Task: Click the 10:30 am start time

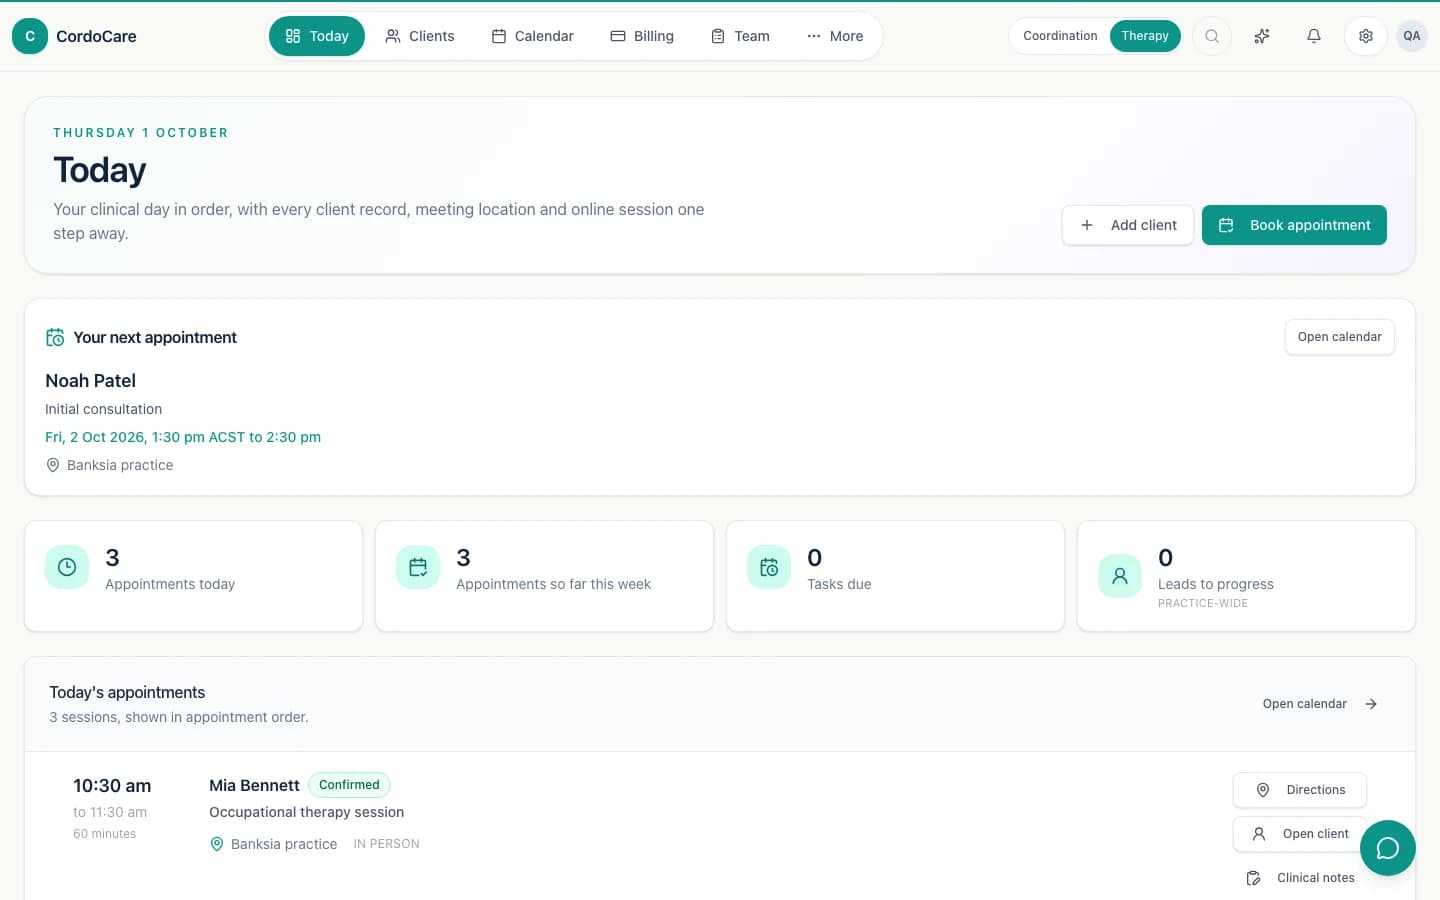Action: coord(112,786)
